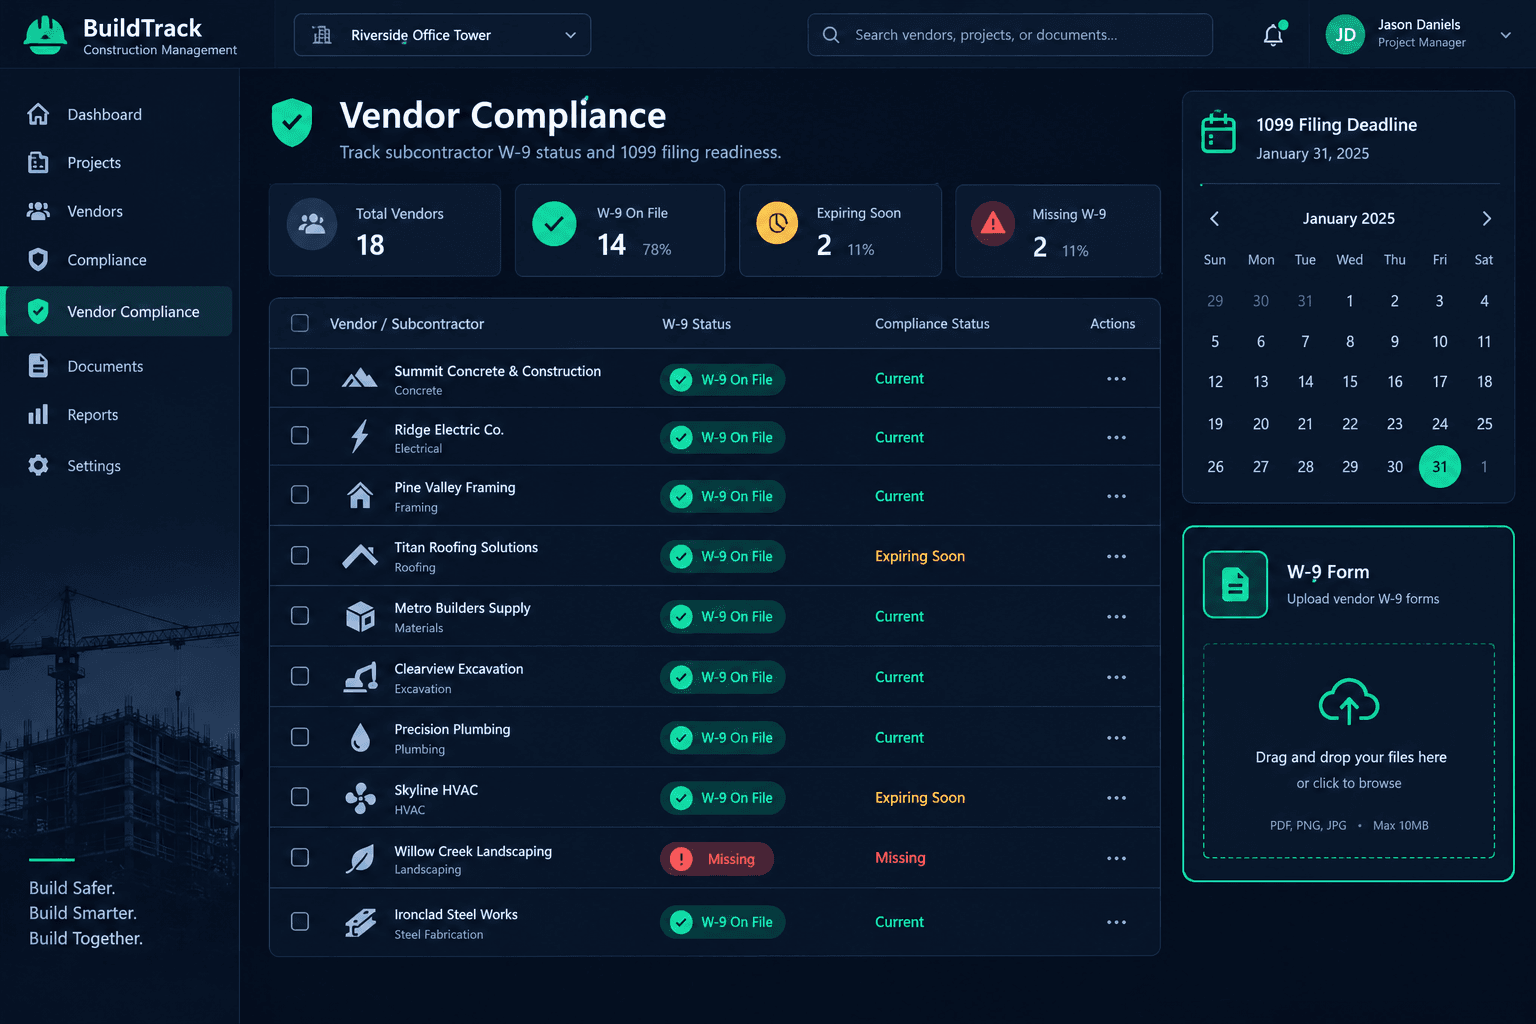
Task: Select the Skyline HVAC row checkbox
Action: (x=300, y=796)
